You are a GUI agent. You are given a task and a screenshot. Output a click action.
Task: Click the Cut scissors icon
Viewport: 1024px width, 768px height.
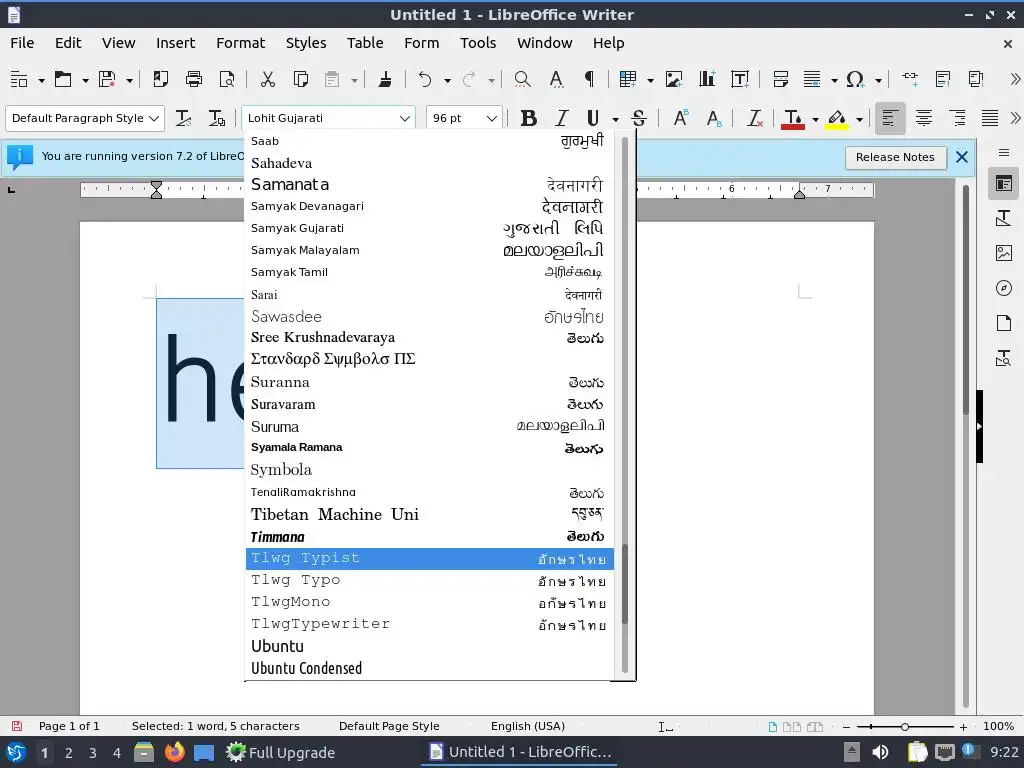[268, 79]
